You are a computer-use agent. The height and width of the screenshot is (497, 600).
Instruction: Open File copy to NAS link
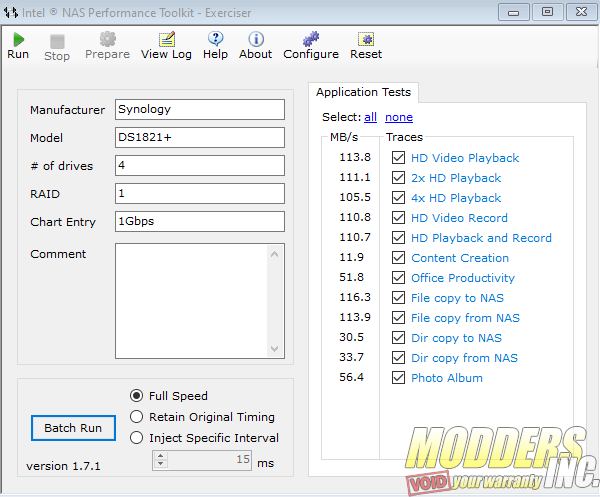457,298
